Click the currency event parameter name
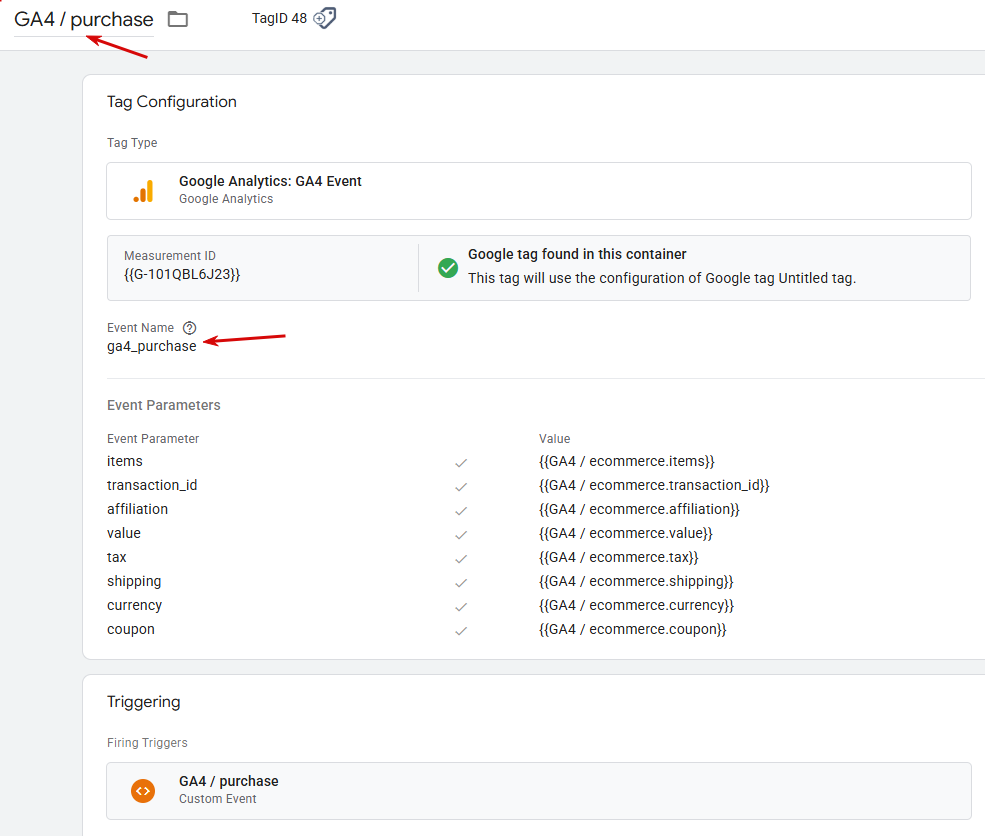Viewport: 985px width, 836px height. point(134,605)
